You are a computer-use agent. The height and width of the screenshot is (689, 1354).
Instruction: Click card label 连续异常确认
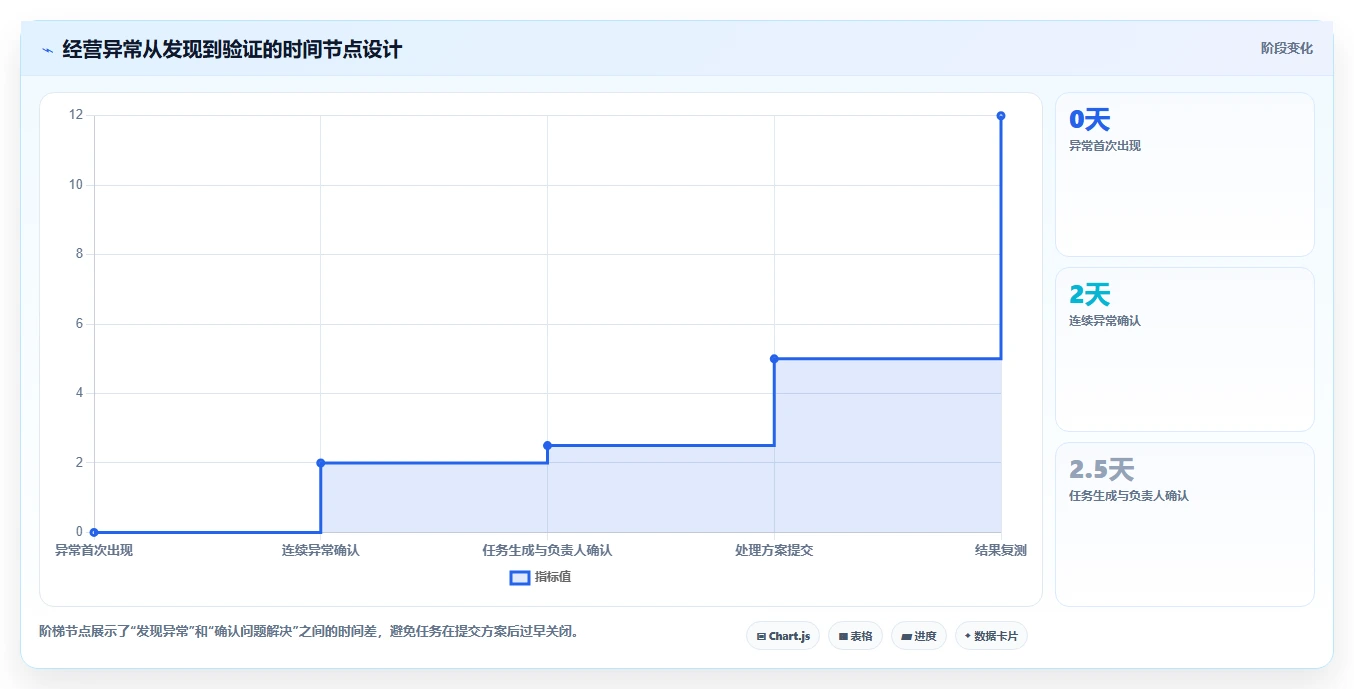click(x=1105, y=321)
